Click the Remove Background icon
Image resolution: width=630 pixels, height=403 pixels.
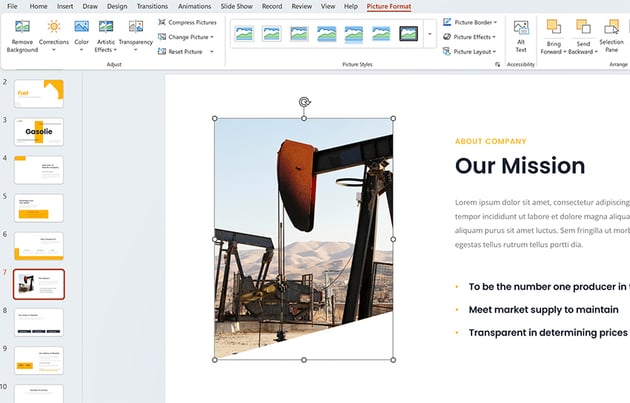point(22,27)
